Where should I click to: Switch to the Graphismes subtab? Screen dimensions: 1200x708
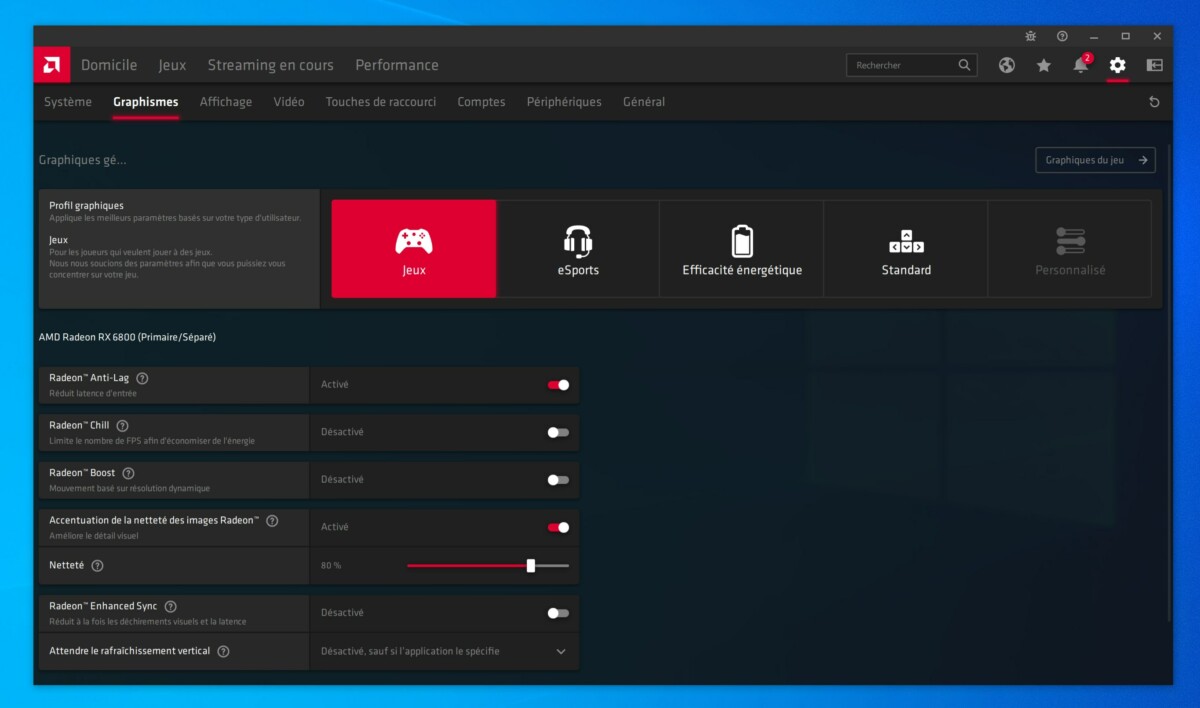tap(146, 102)
